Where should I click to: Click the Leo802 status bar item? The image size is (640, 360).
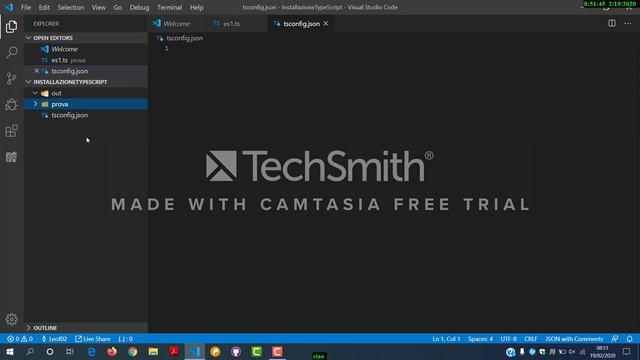pos(54,339)
